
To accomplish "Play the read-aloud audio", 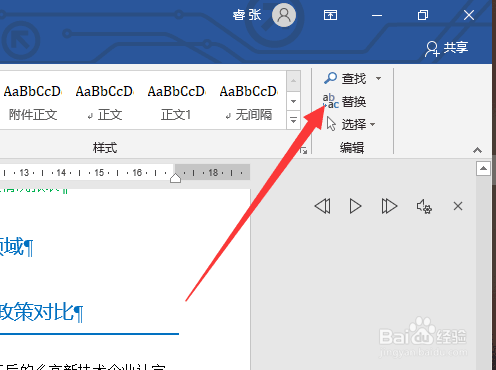I will pyautogui.click(x=355, y=206).
